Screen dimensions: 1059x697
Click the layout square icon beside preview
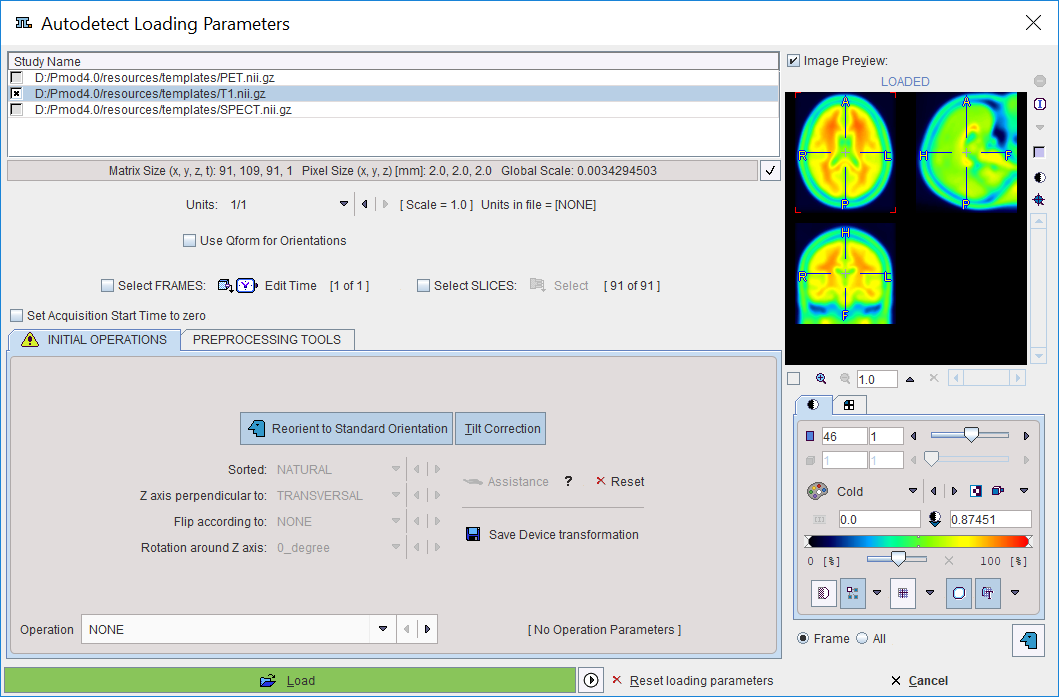[1039, 153]
